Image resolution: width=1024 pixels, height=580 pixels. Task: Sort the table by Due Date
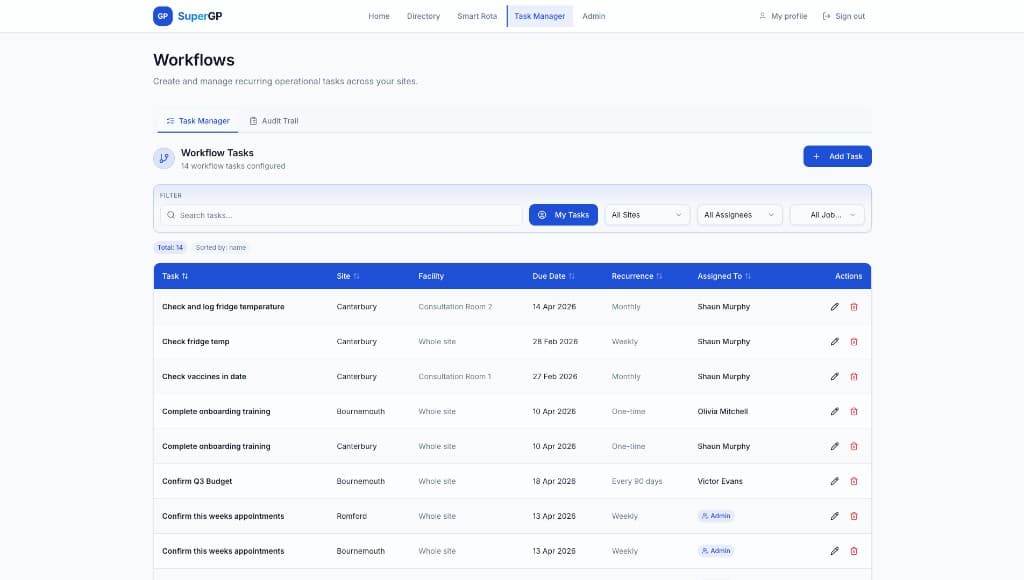(x=553, y=276)
